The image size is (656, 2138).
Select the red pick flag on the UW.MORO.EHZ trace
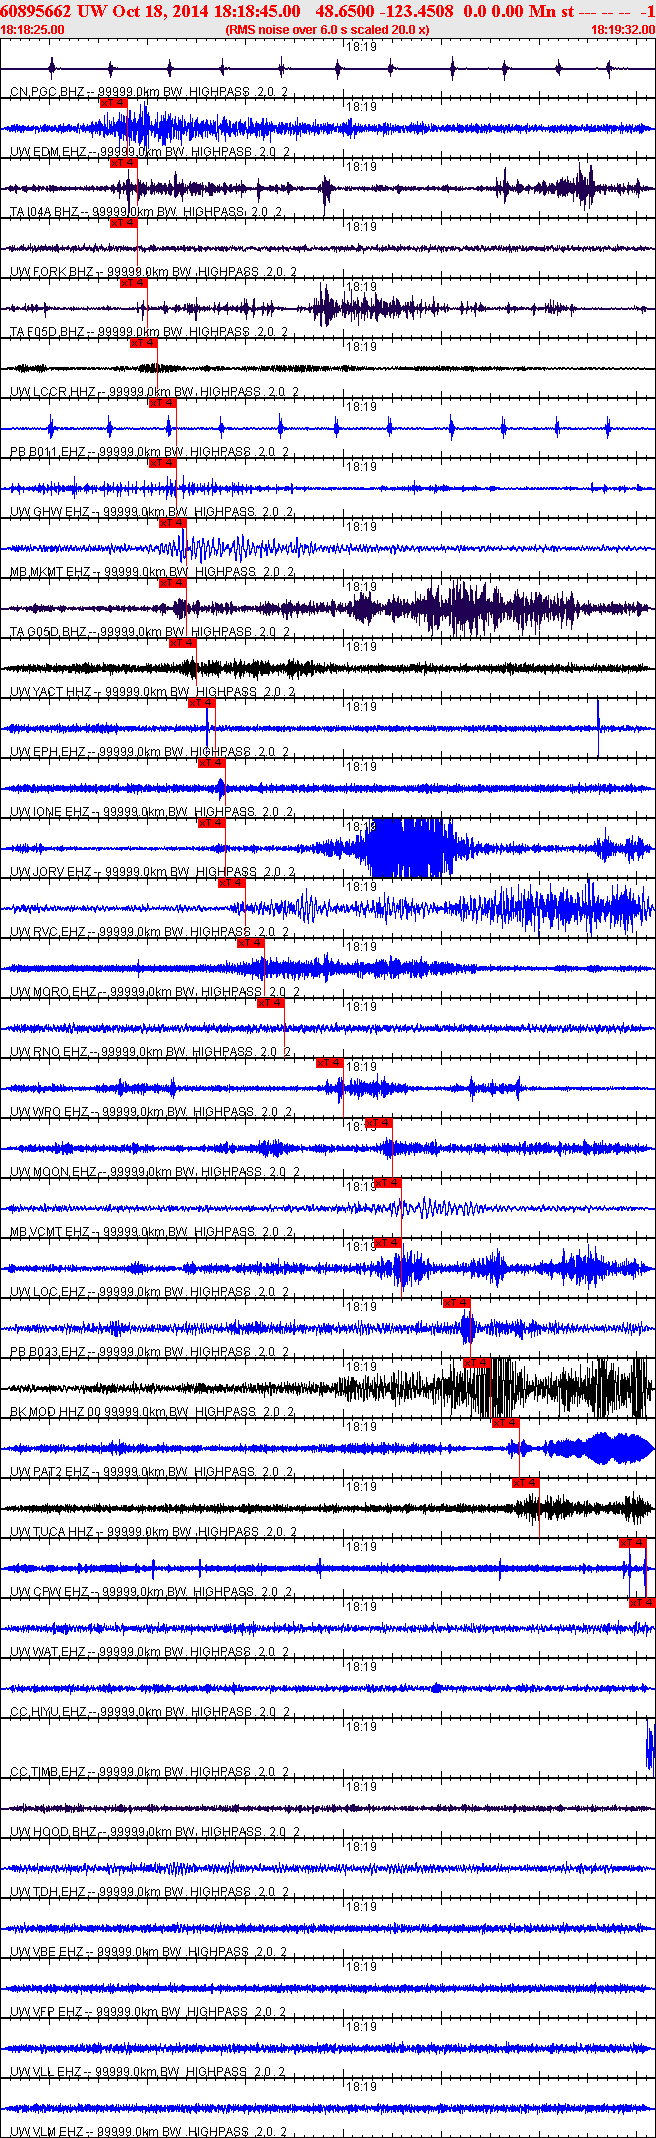point(251,942)
